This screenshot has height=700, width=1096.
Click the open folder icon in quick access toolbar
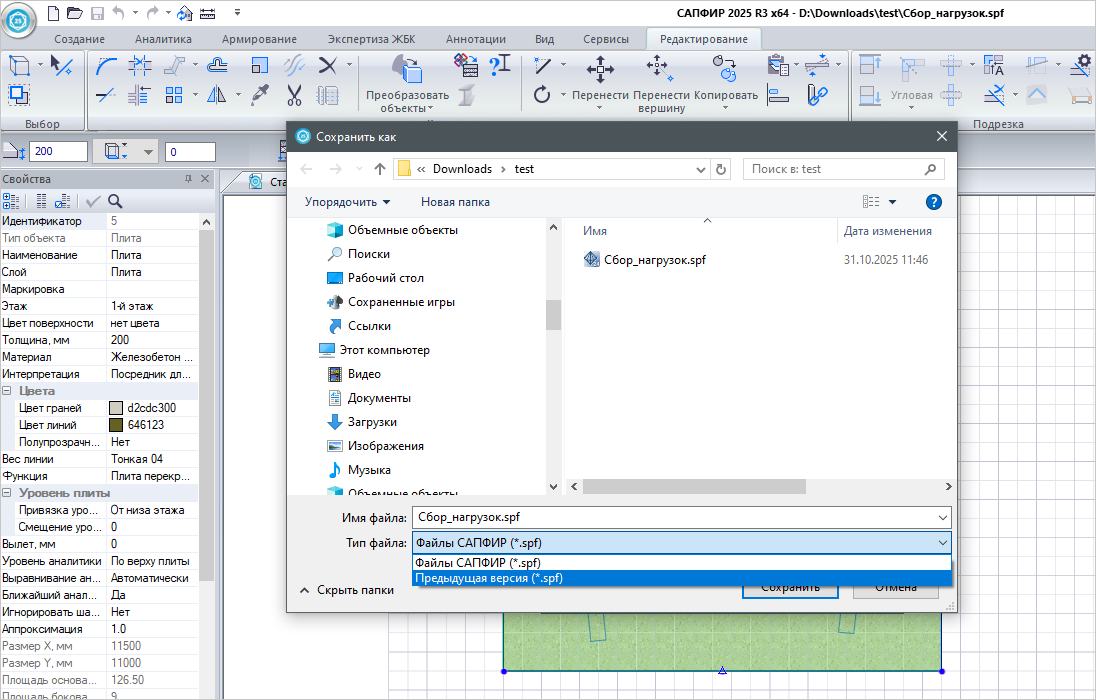pyautogui.click(x=75, y=13)
